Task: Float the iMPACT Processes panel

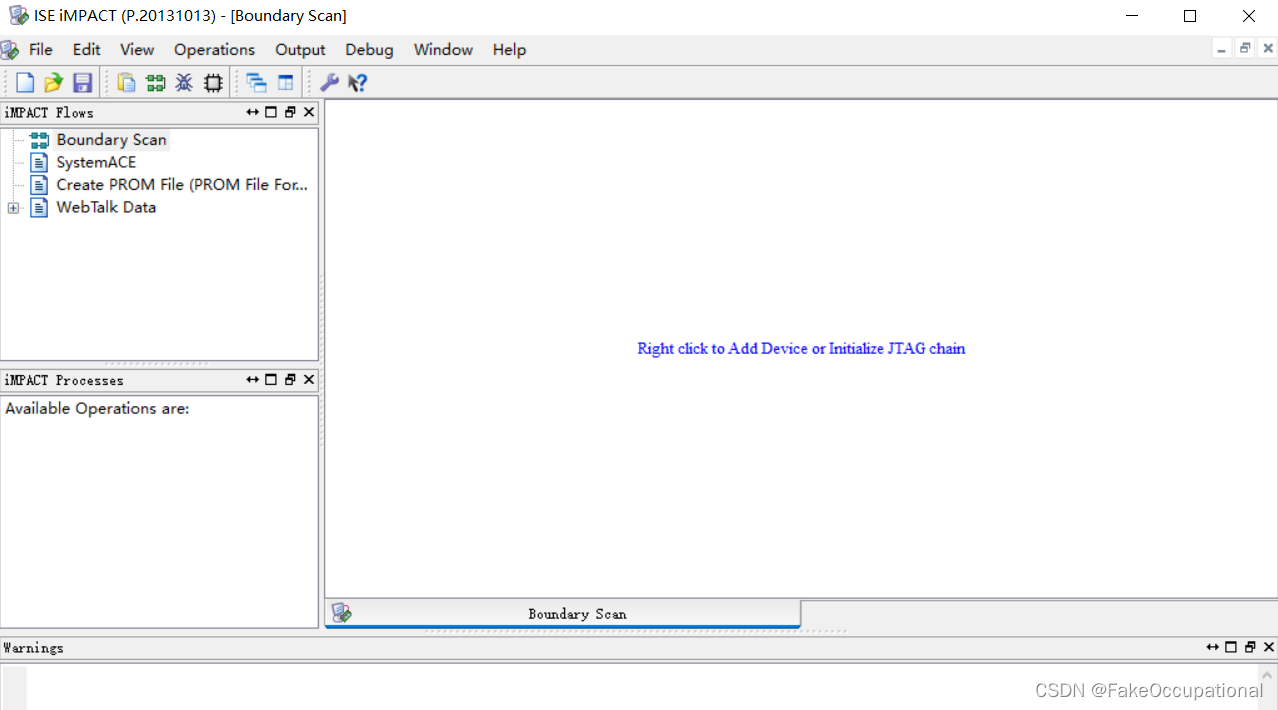Action: [290, 379]
